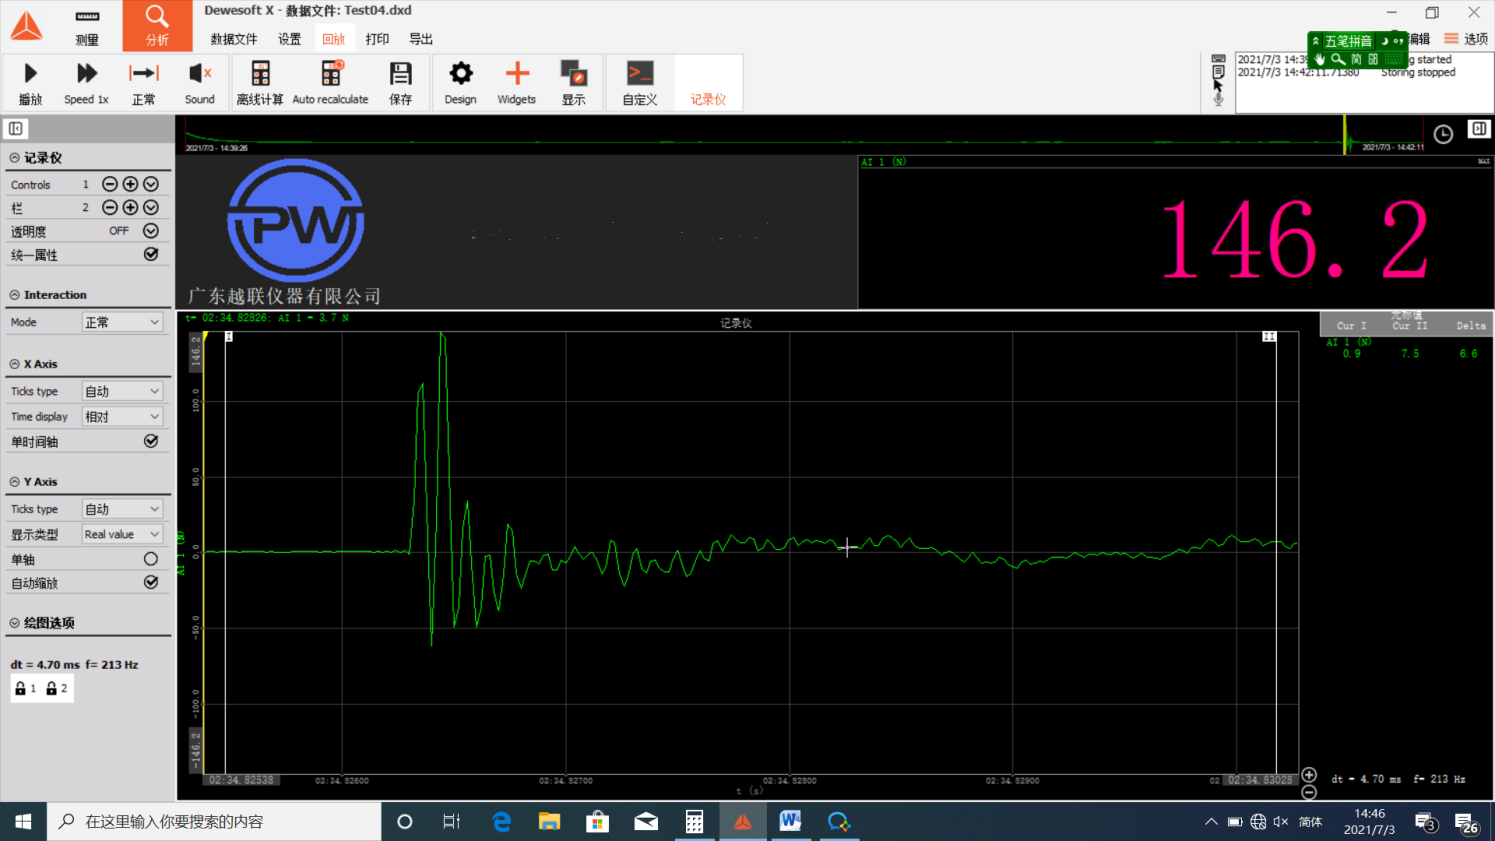Toggle the single time axis (单时间轴) checkbox
This screenshot has height=841, width=1495.
click(x=151, y=441)
